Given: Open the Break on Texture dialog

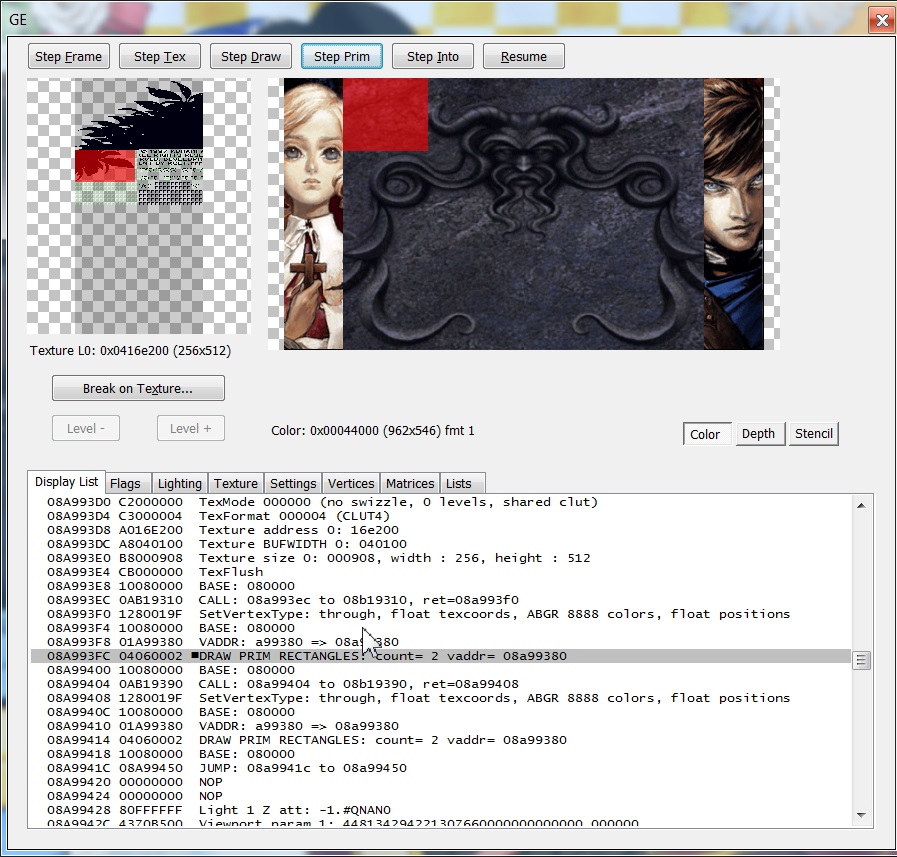Looking at the screenshot, I should (138, 388).
